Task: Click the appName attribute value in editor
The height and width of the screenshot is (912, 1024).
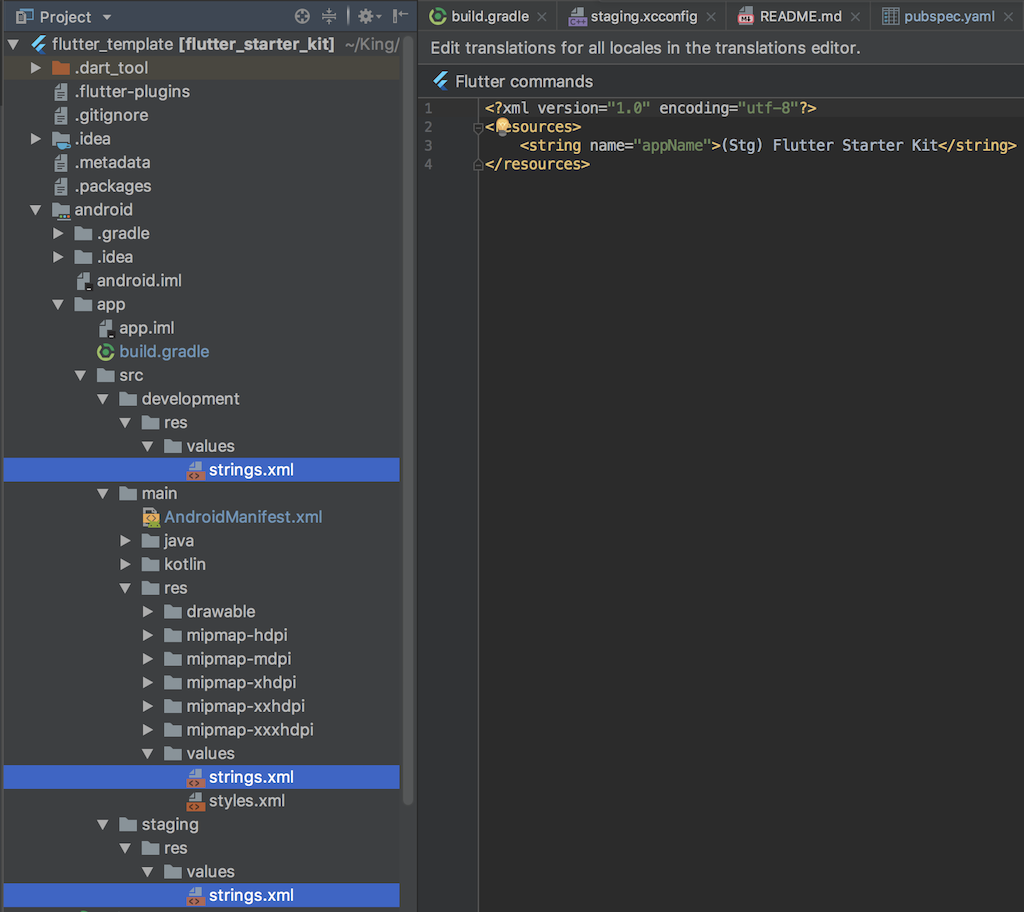Action: click(673, 145)
